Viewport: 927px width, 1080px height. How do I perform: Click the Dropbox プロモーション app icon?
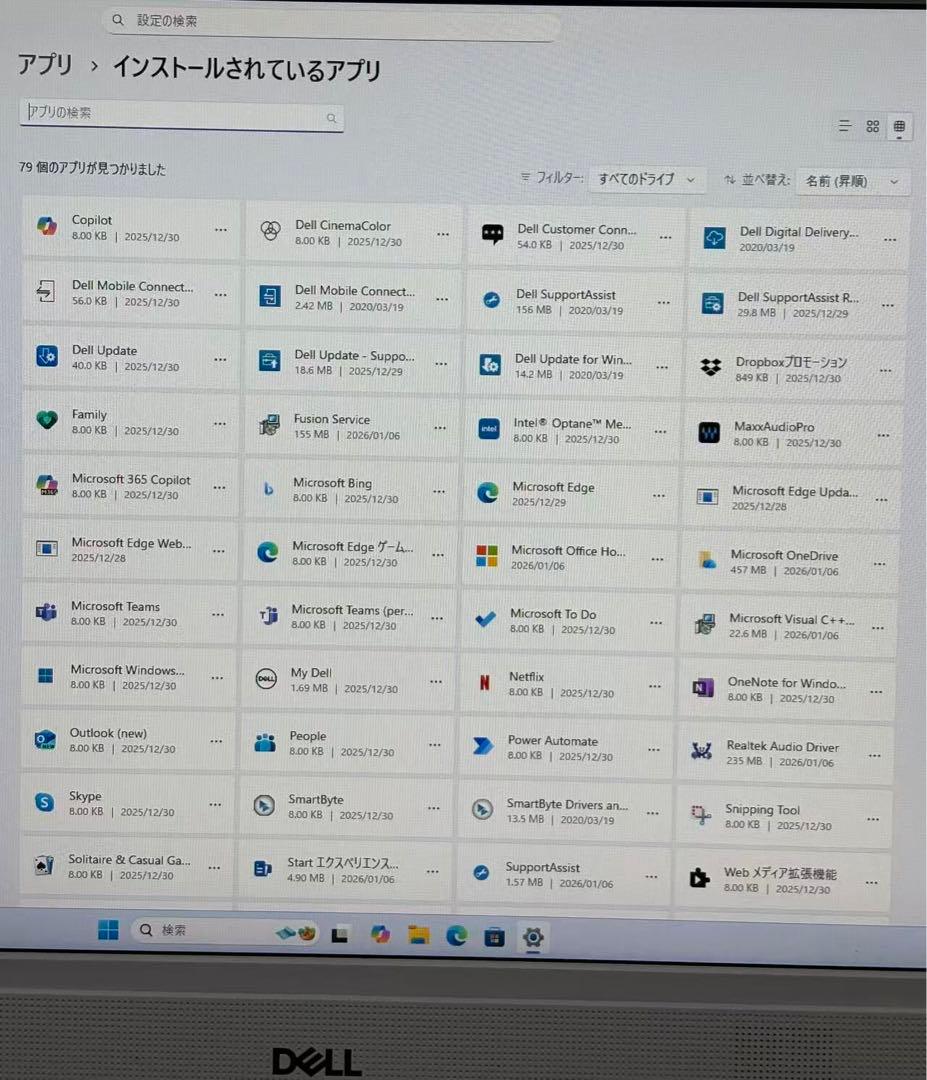coord(709,366)
